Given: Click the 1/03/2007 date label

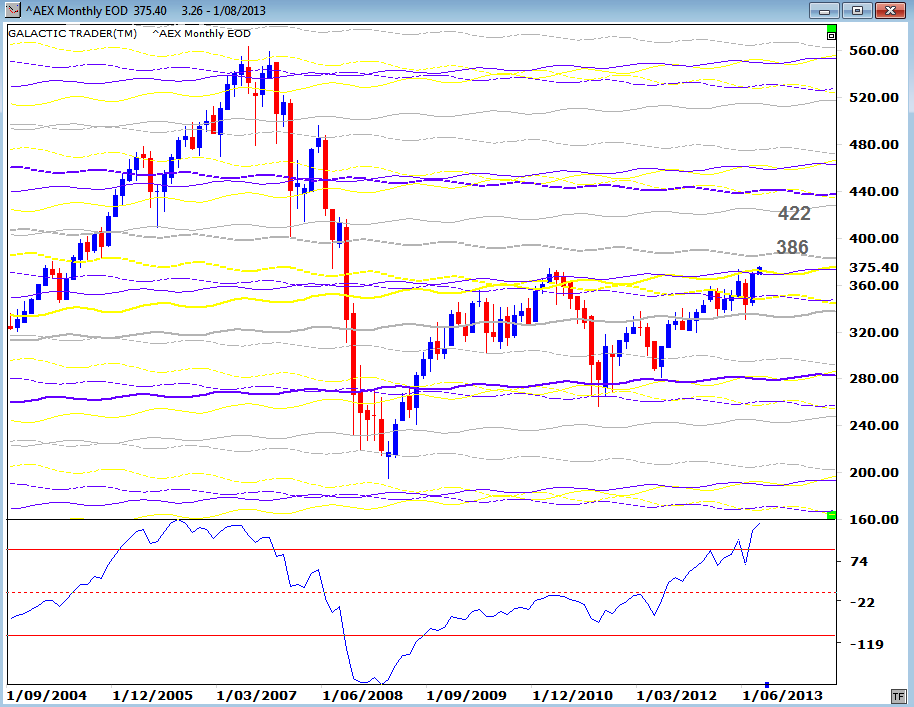Looking at the screenshot, I should pyautogui.click(x=256, y=695).
